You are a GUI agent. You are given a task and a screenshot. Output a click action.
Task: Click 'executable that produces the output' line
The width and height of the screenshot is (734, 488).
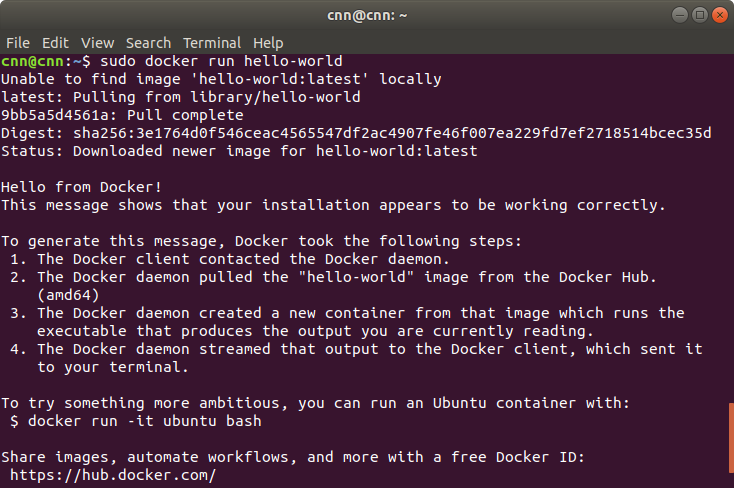315,331
